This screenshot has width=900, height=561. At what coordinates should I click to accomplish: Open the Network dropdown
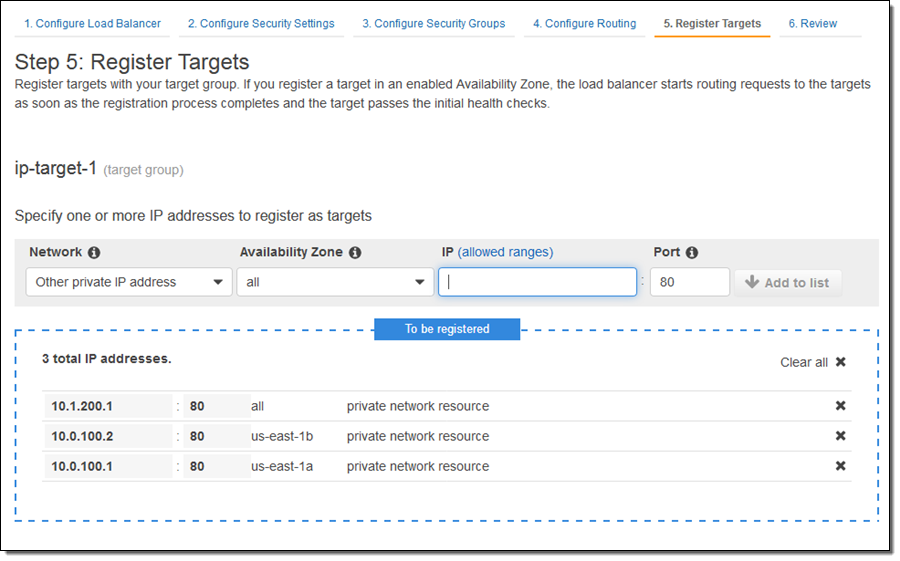tap(129, 282)
